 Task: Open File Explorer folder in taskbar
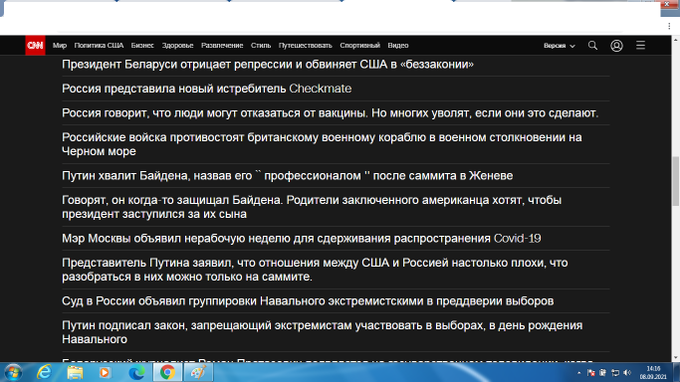click(75, 372)
